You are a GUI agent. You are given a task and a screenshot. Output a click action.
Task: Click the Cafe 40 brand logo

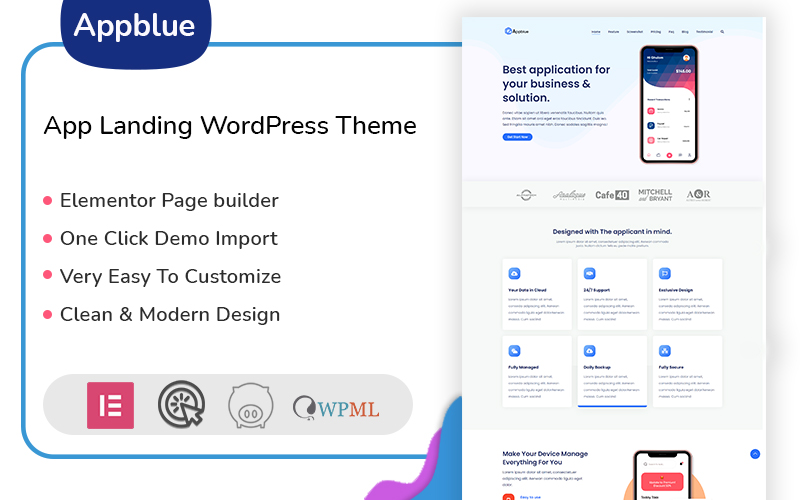[612, 195]
